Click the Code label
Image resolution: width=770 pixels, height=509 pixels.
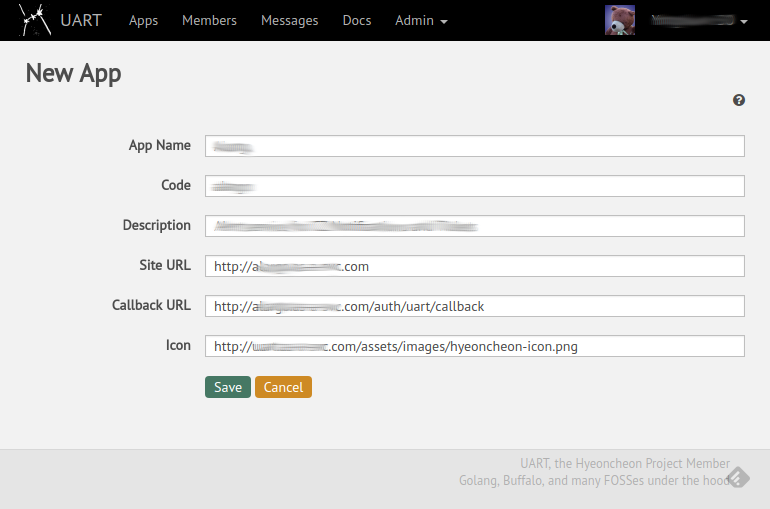click(x=176, y=186)
